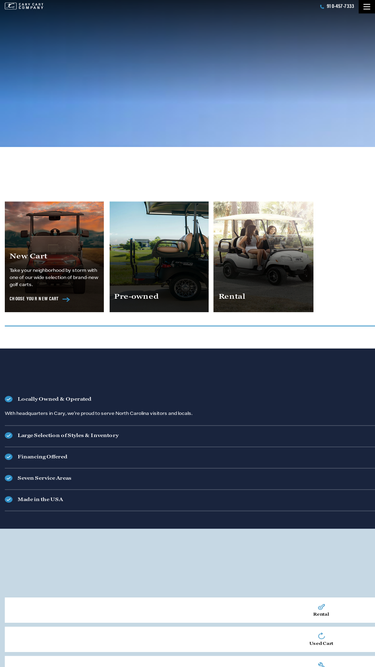Click the wrench icon in bottom row
Image resolution: width=375 pixels, height=667 pixels.
tap(321, 664)
